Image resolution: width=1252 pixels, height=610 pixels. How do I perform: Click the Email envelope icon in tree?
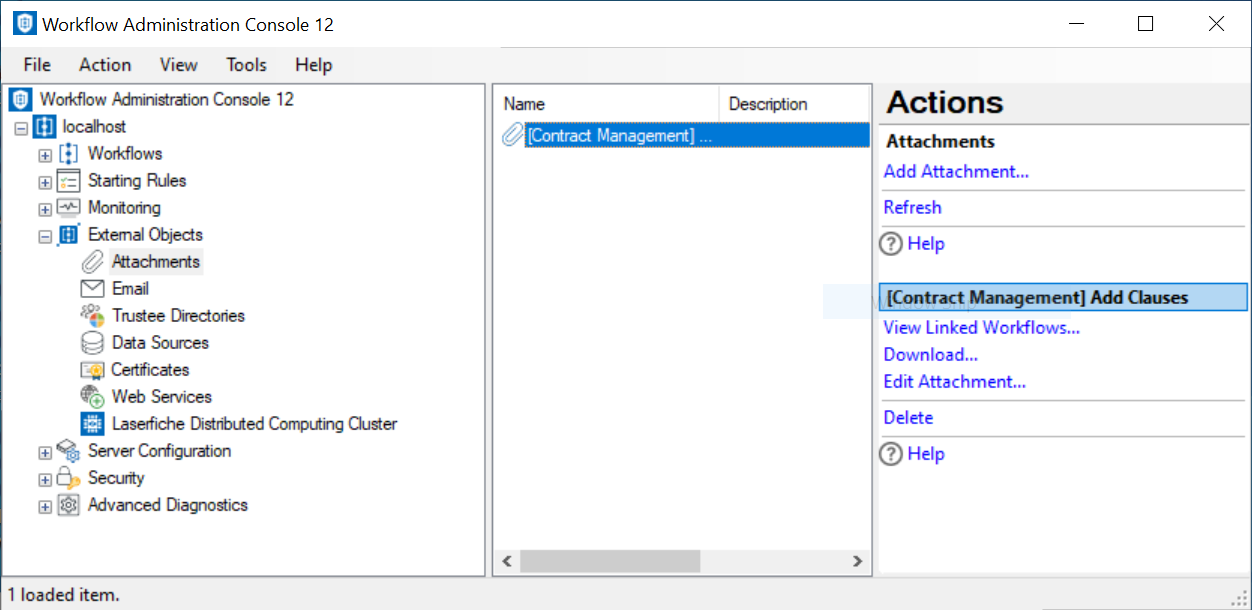coord(92,289)
